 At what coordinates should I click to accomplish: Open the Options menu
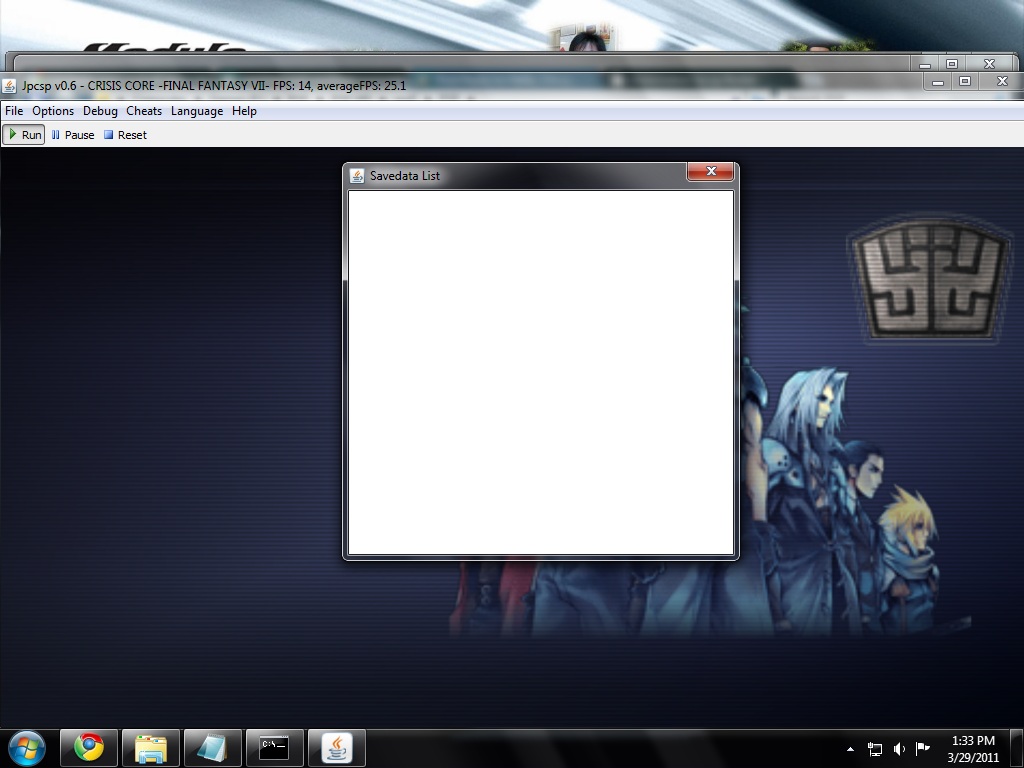53,111
